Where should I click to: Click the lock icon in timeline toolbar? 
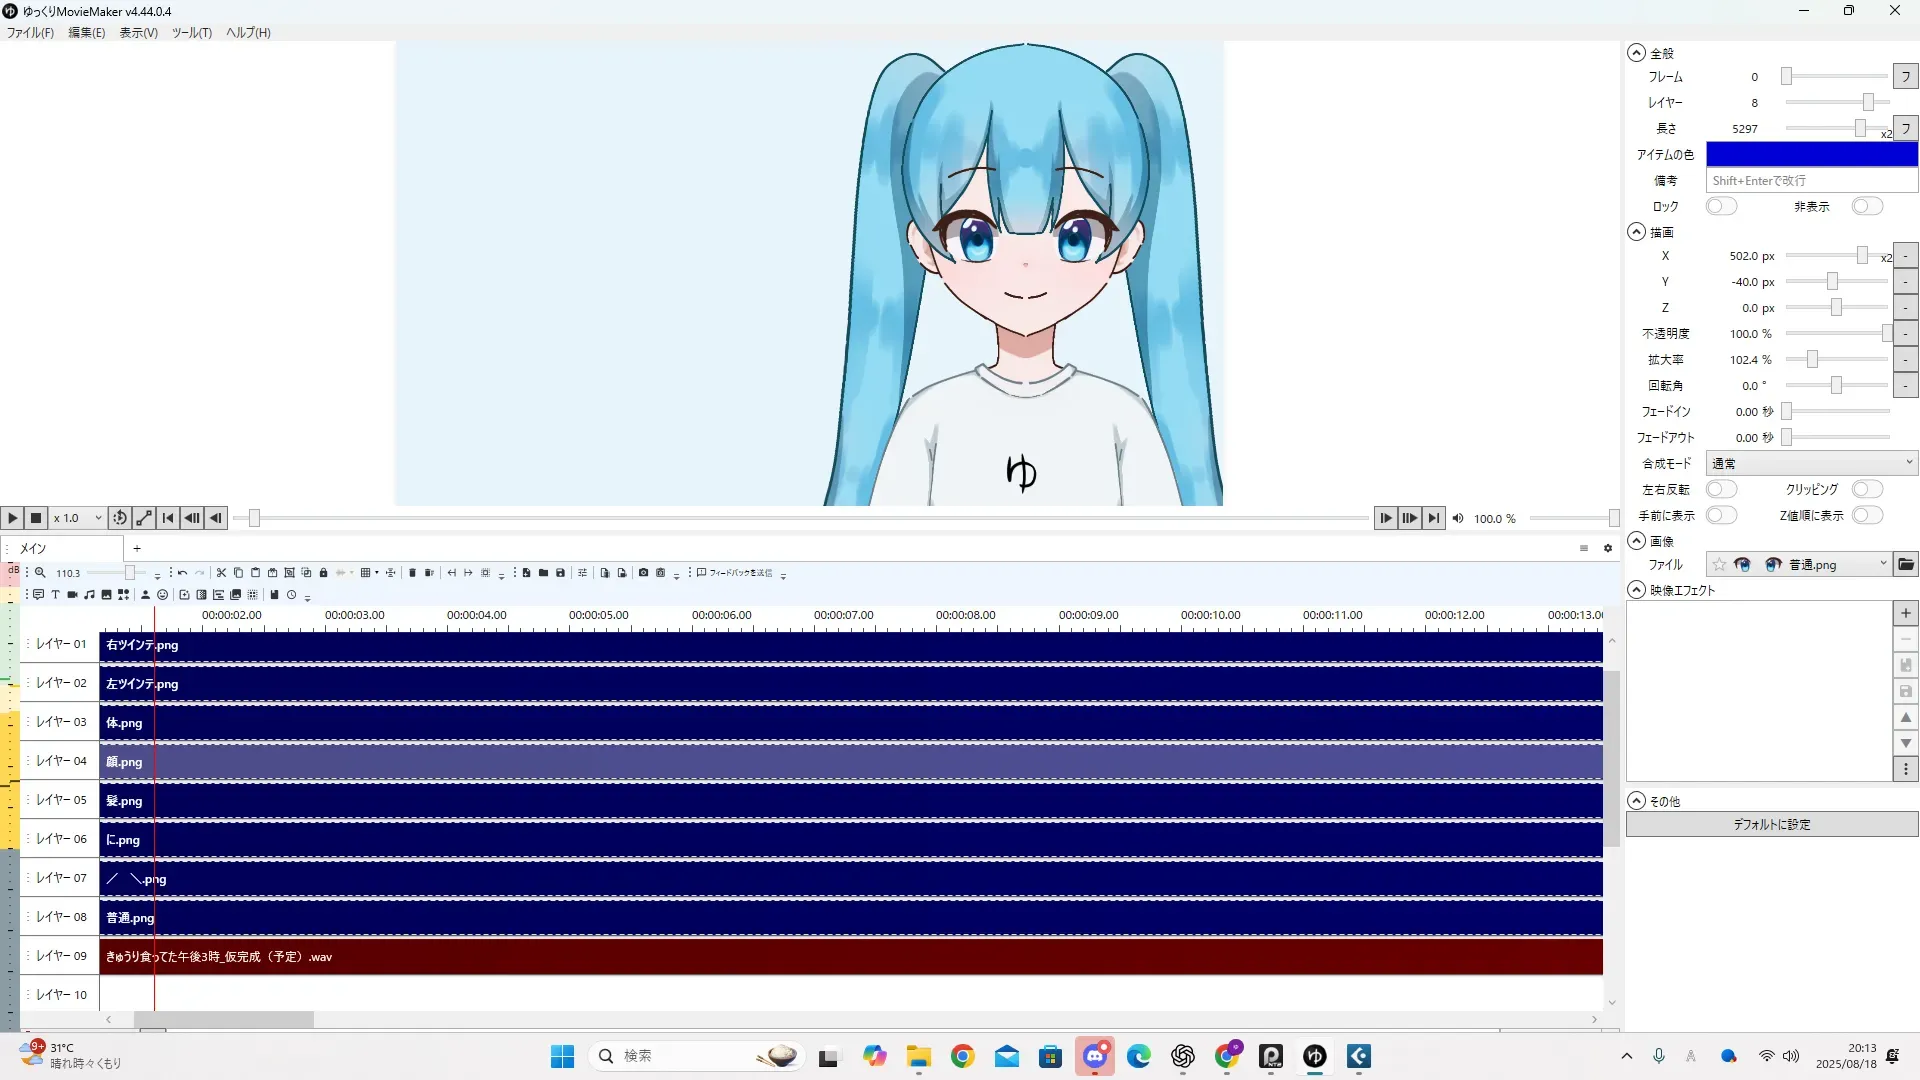[323, 573]
